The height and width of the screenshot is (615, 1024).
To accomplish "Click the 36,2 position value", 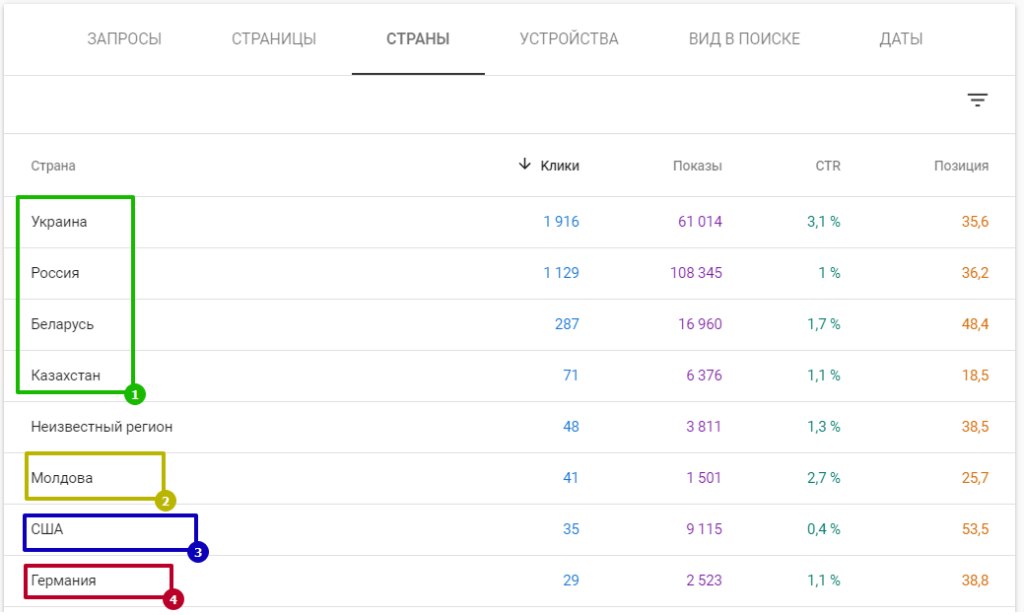I will coord(975,273).
